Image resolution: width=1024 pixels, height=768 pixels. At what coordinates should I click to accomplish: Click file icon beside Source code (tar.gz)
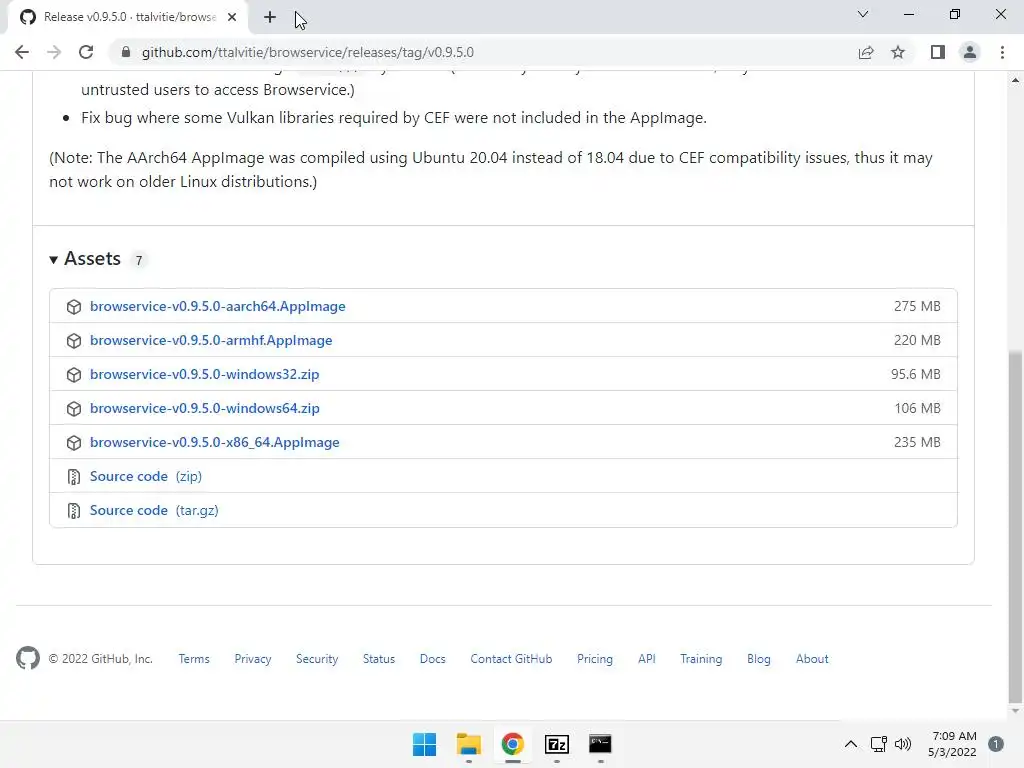pyautogui.click(x=74, y=511)
